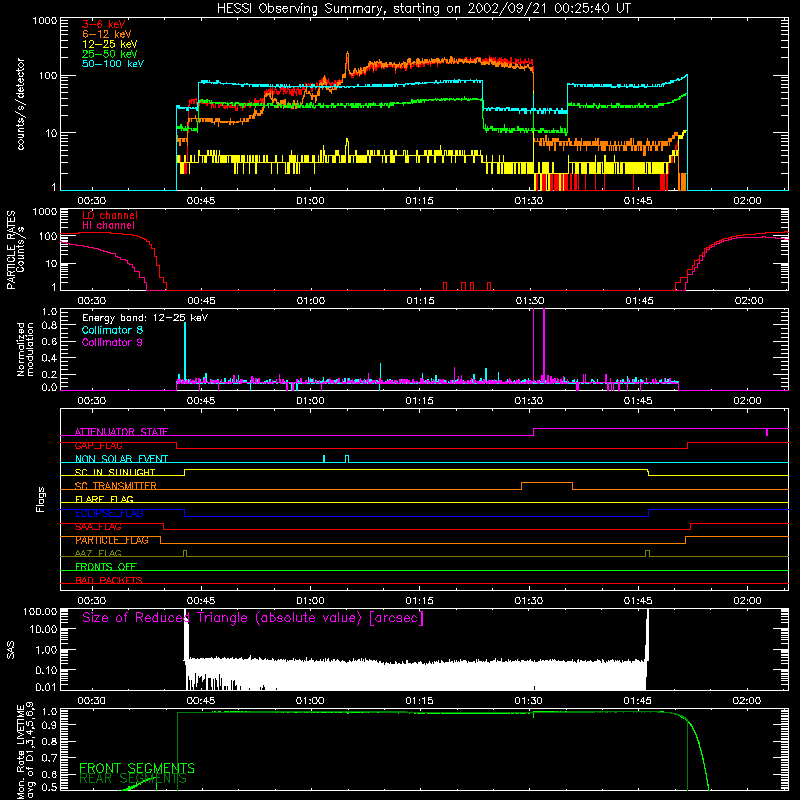This screenshot has width=800, height=800.
Task: Click the 01:00 tick label under count rates
Action: (x=310, y=201)
